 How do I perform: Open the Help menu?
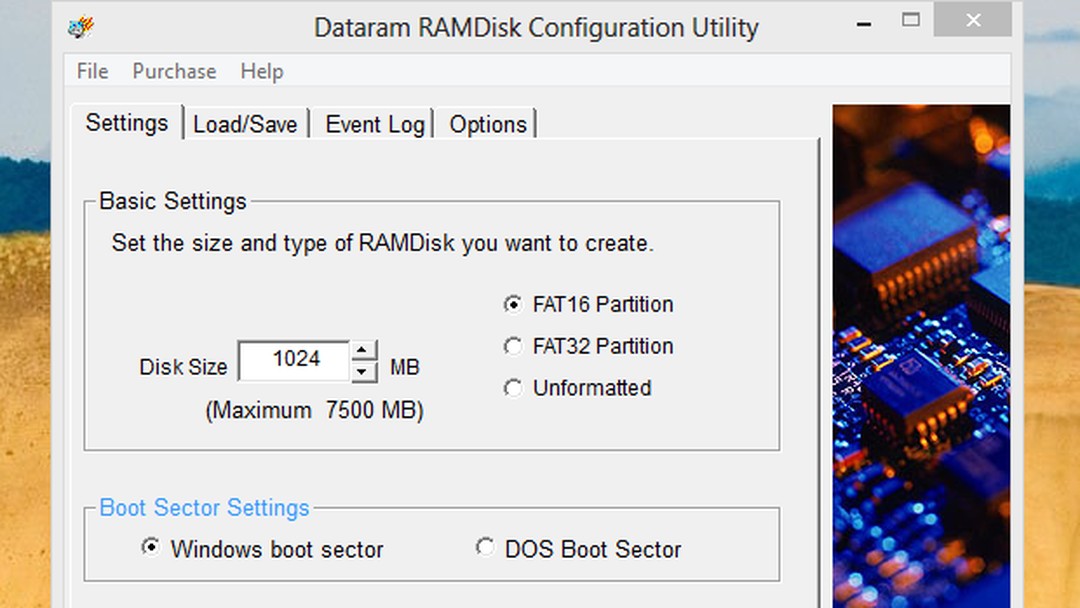(x=261, y=71)
